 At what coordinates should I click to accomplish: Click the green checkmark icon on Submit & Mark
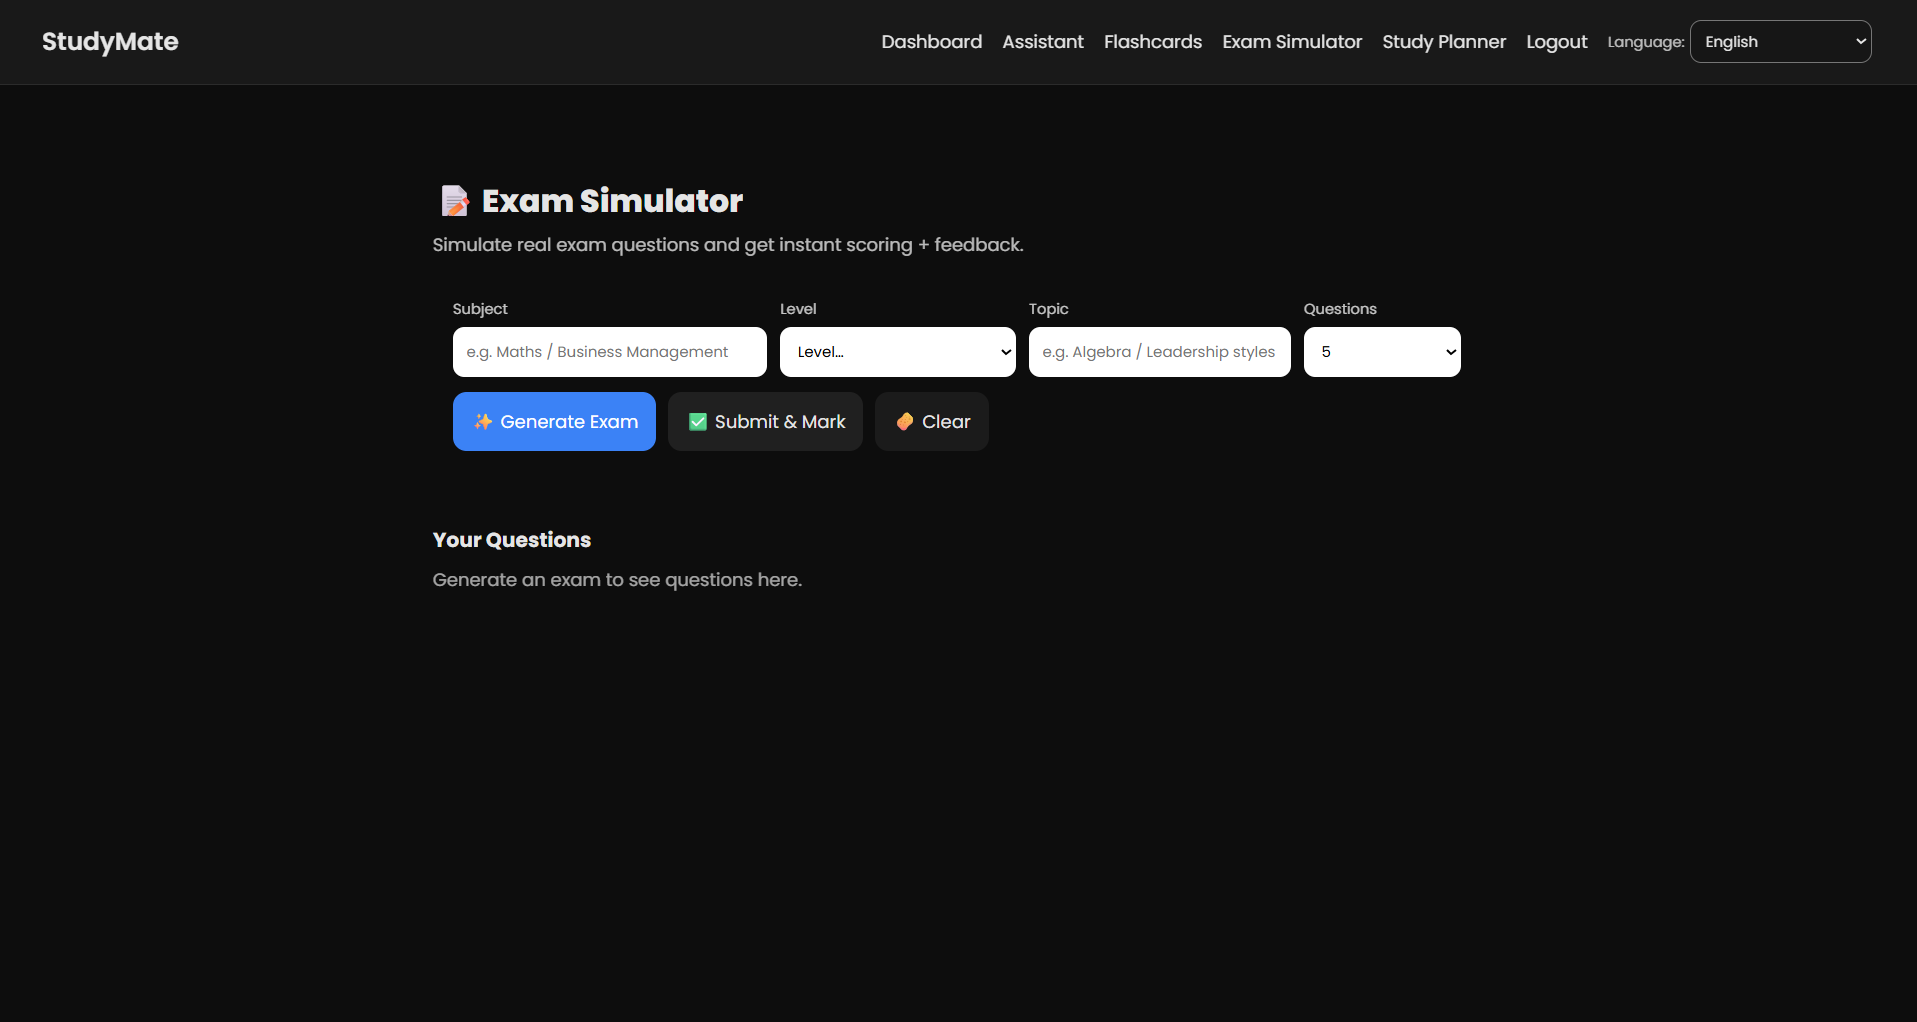pyautogui.click(x=698, y=421)
